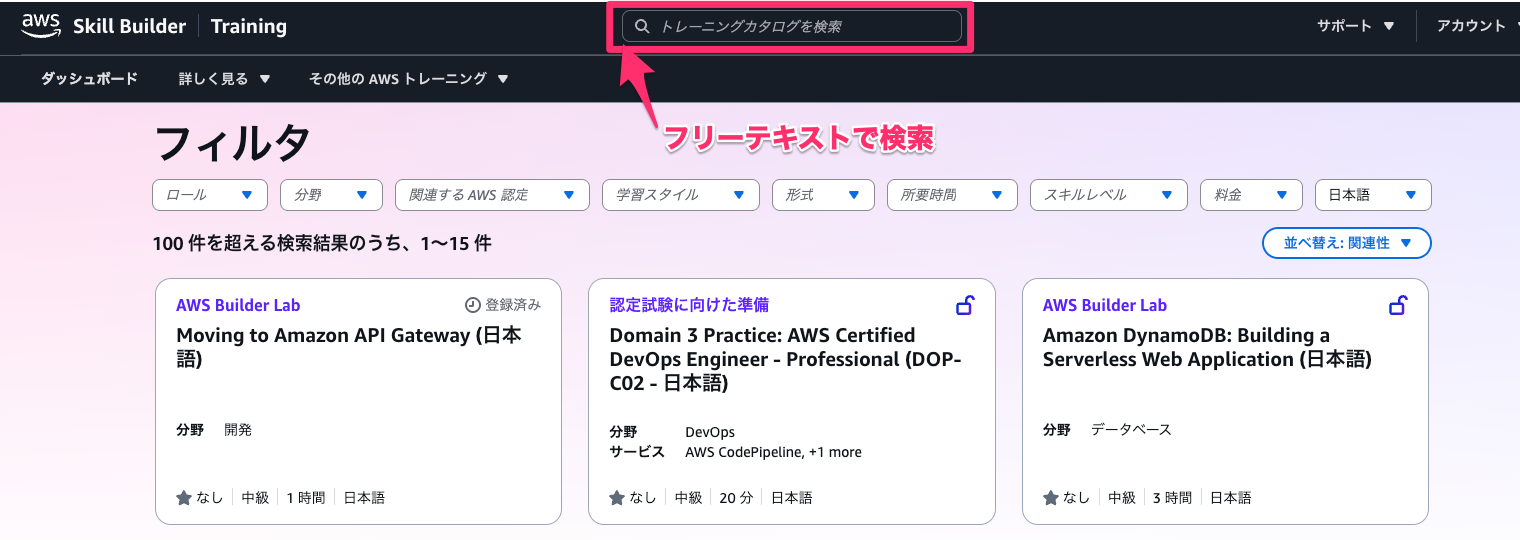Click the フィルタ heading
1520x540 pixels.
pyautogui.click(x=232, y=144)
